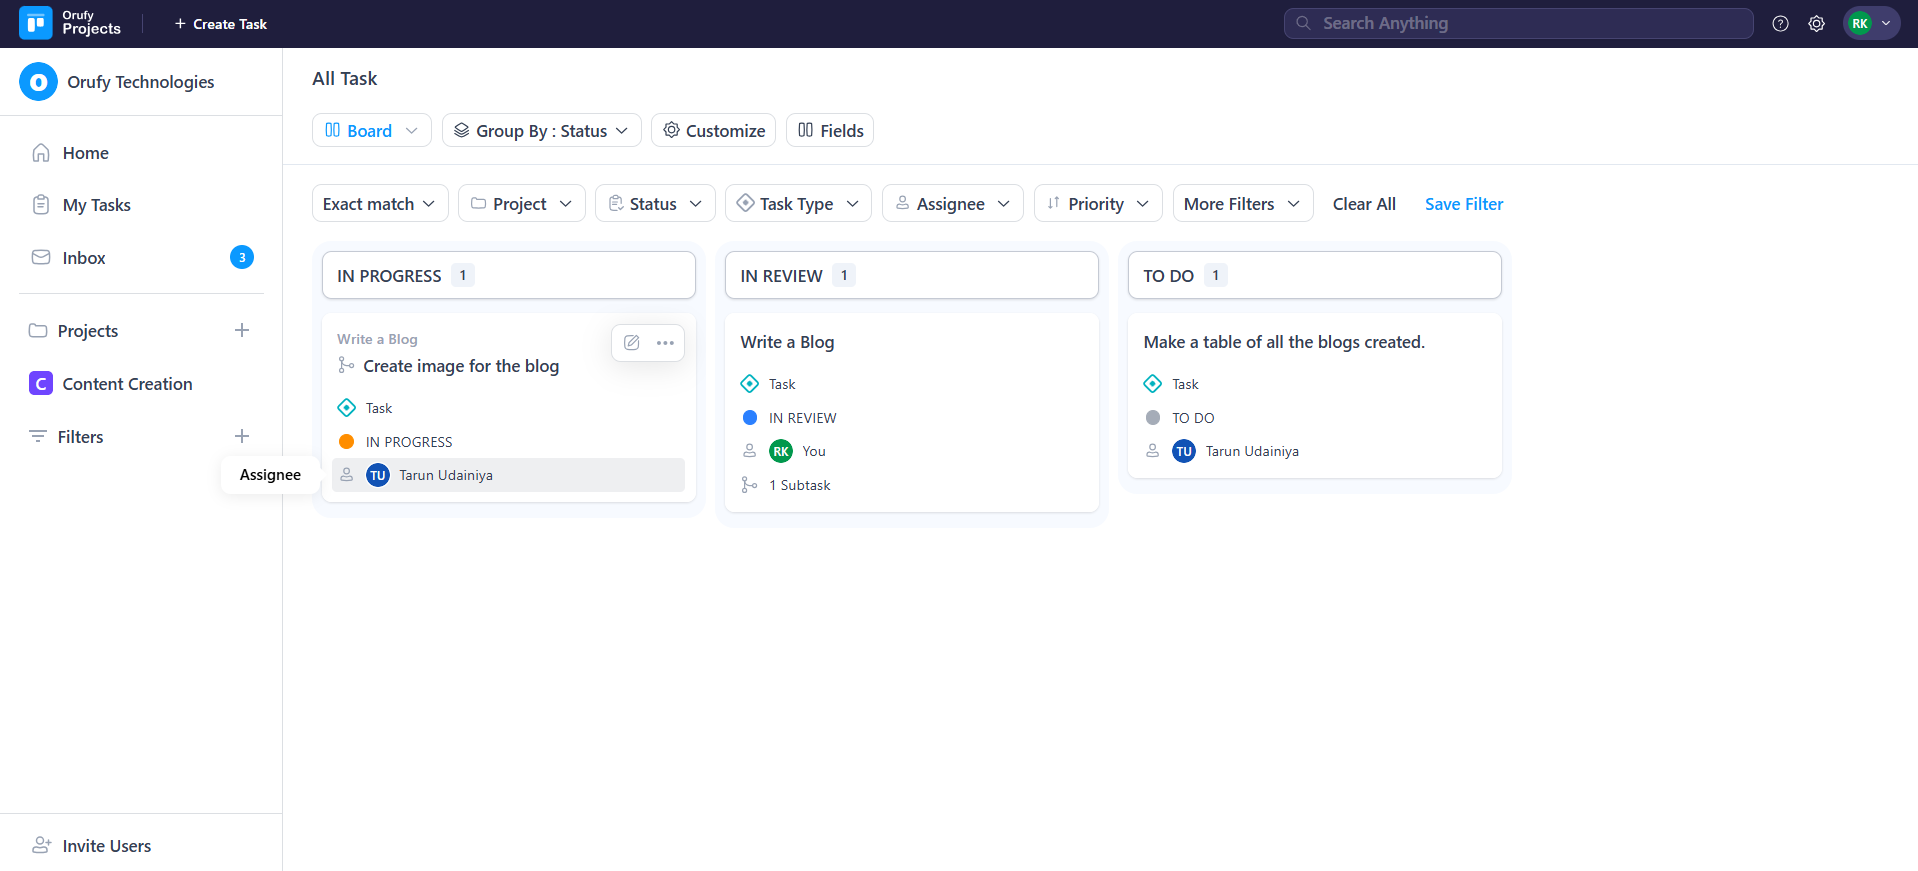The image size is (1918, 871).
Task: Open the three-dots menu on task card
Action: pyautogui.click(x=665, y=343)
